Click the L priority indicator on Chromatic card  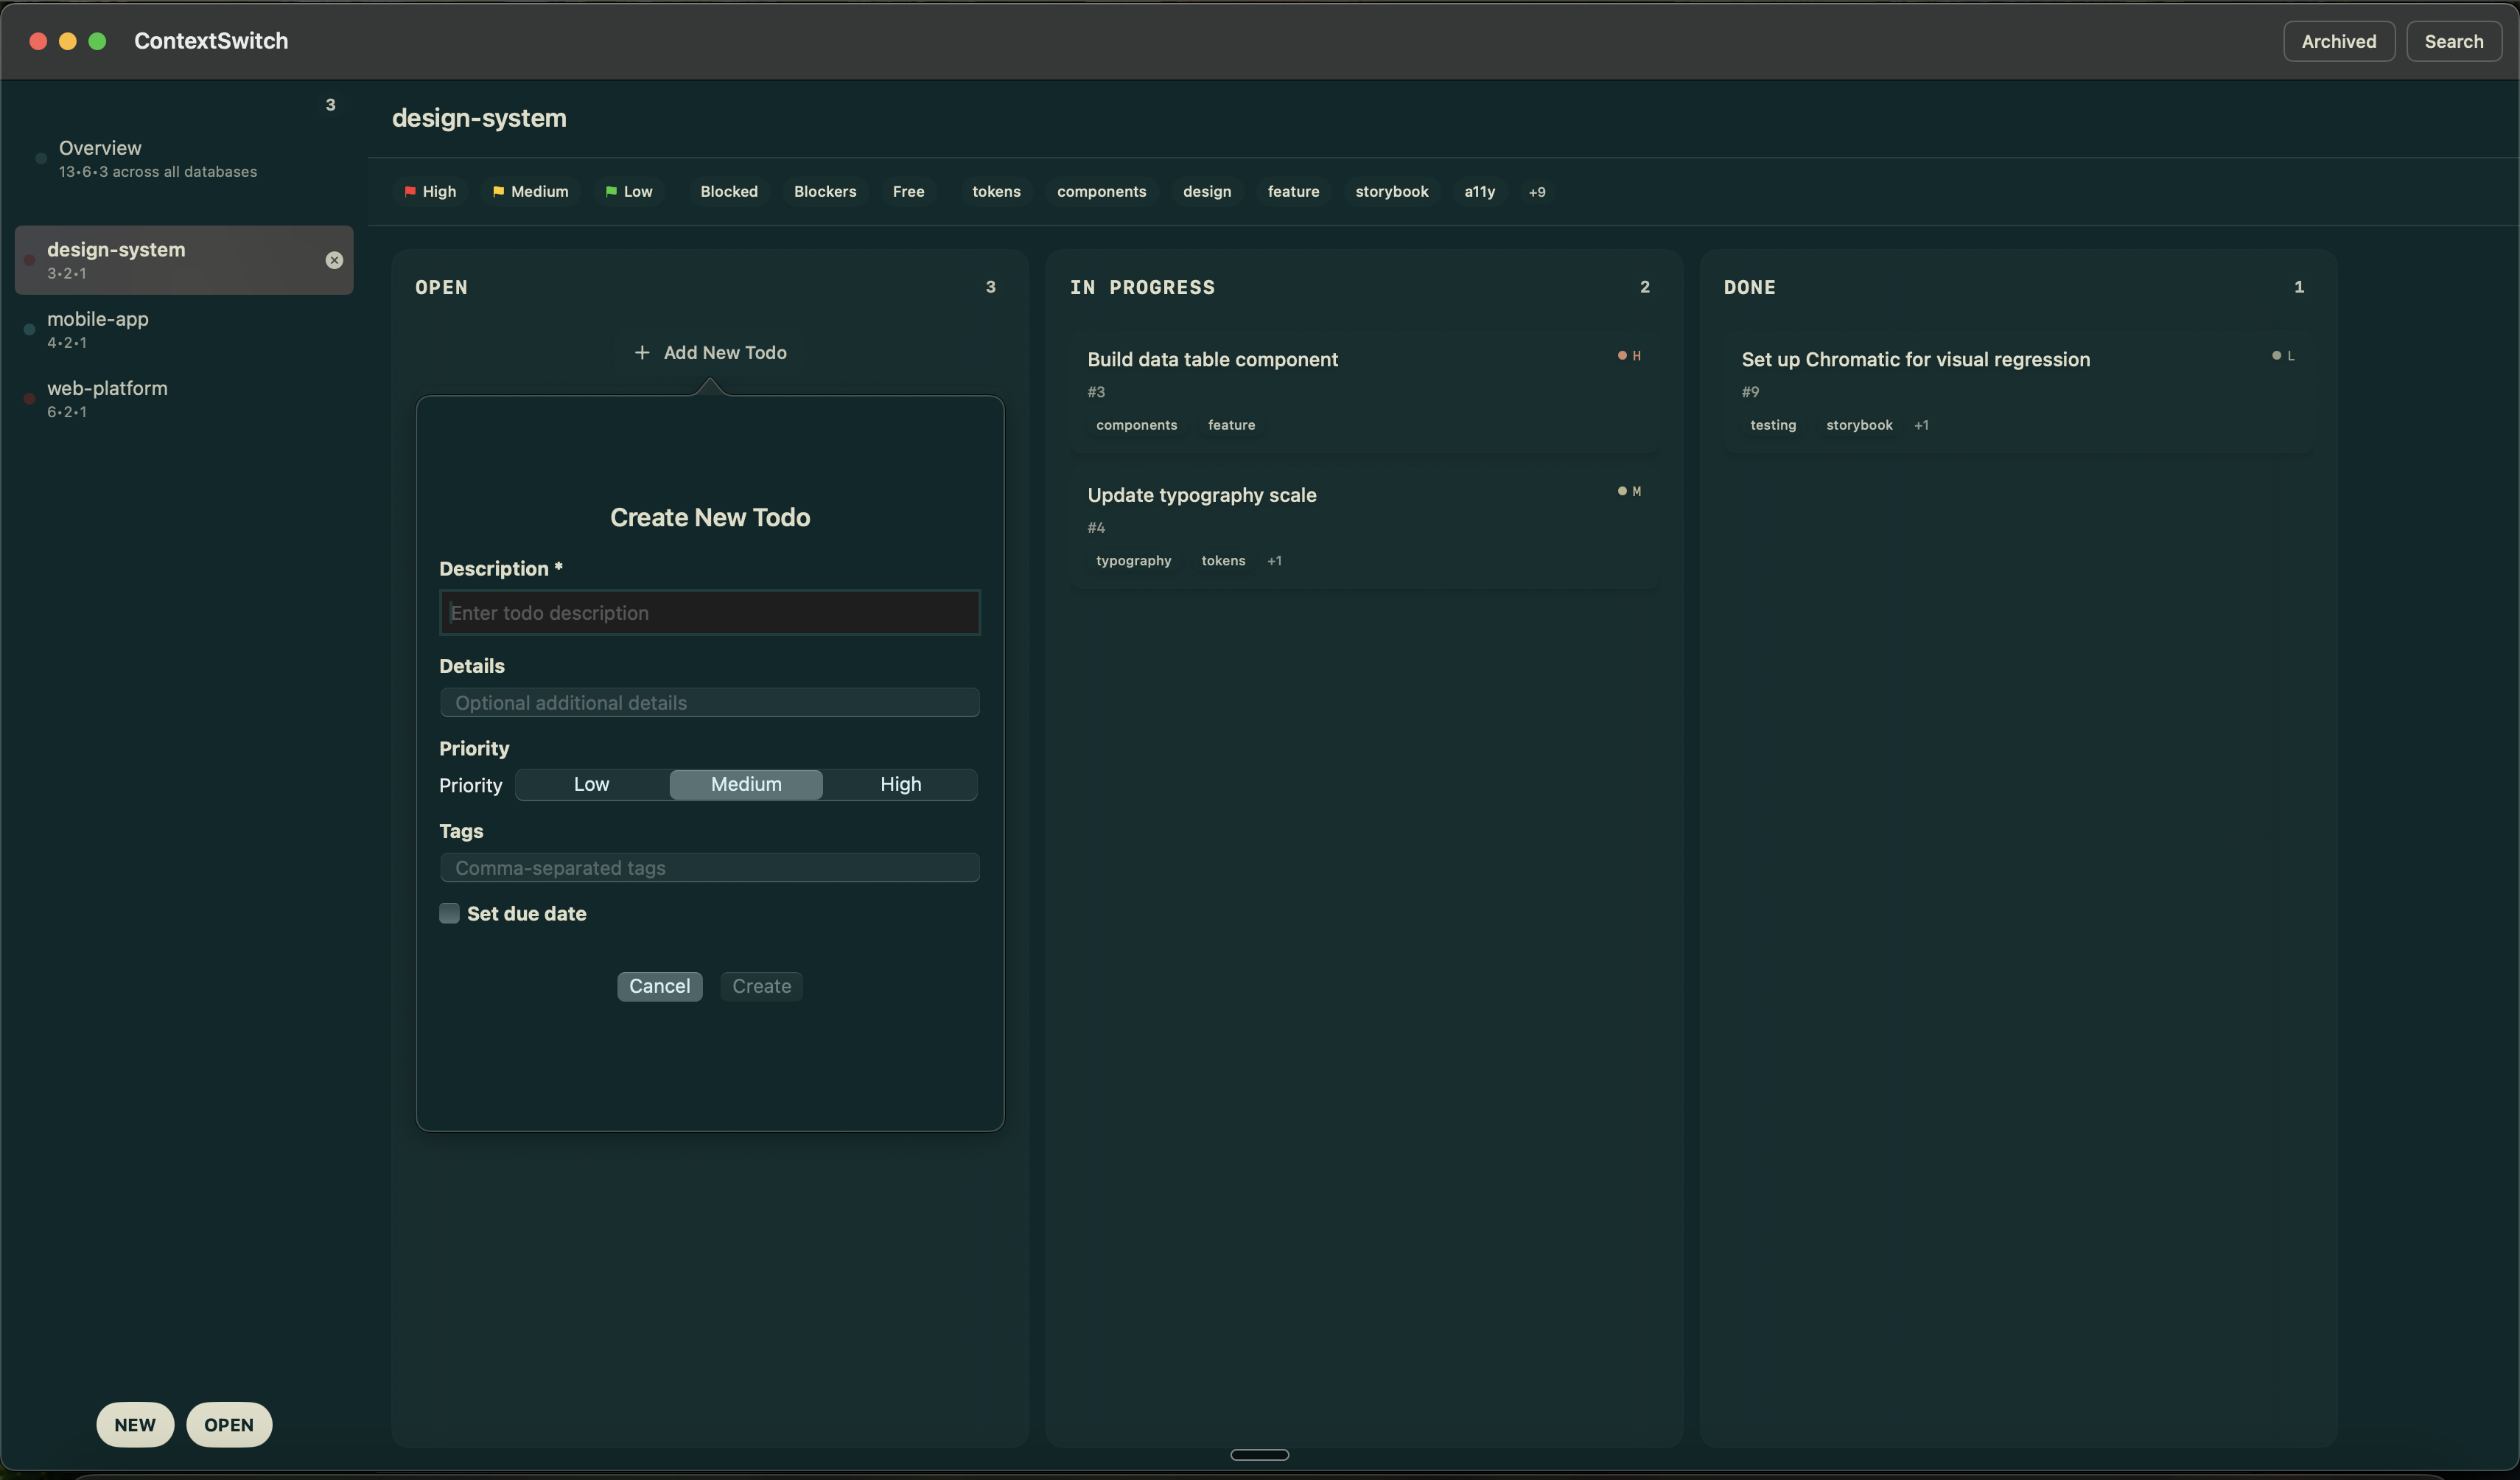click(x=2276, y=355)
